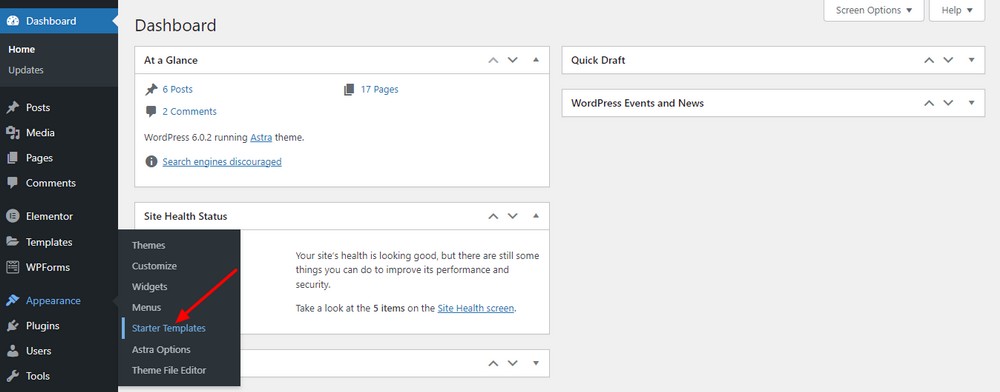Open Theme File Editor submenu item
The image size is (1000, 392).
169,370
